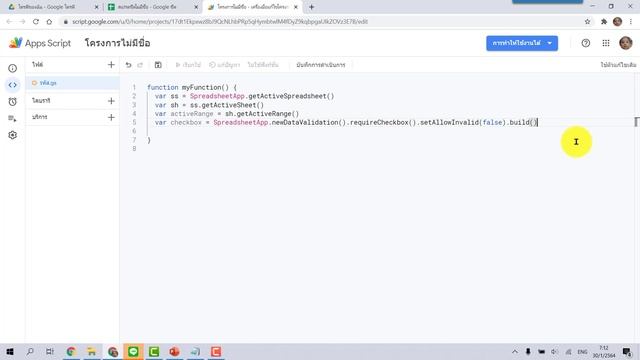Run the selected function

coord(188,65)
